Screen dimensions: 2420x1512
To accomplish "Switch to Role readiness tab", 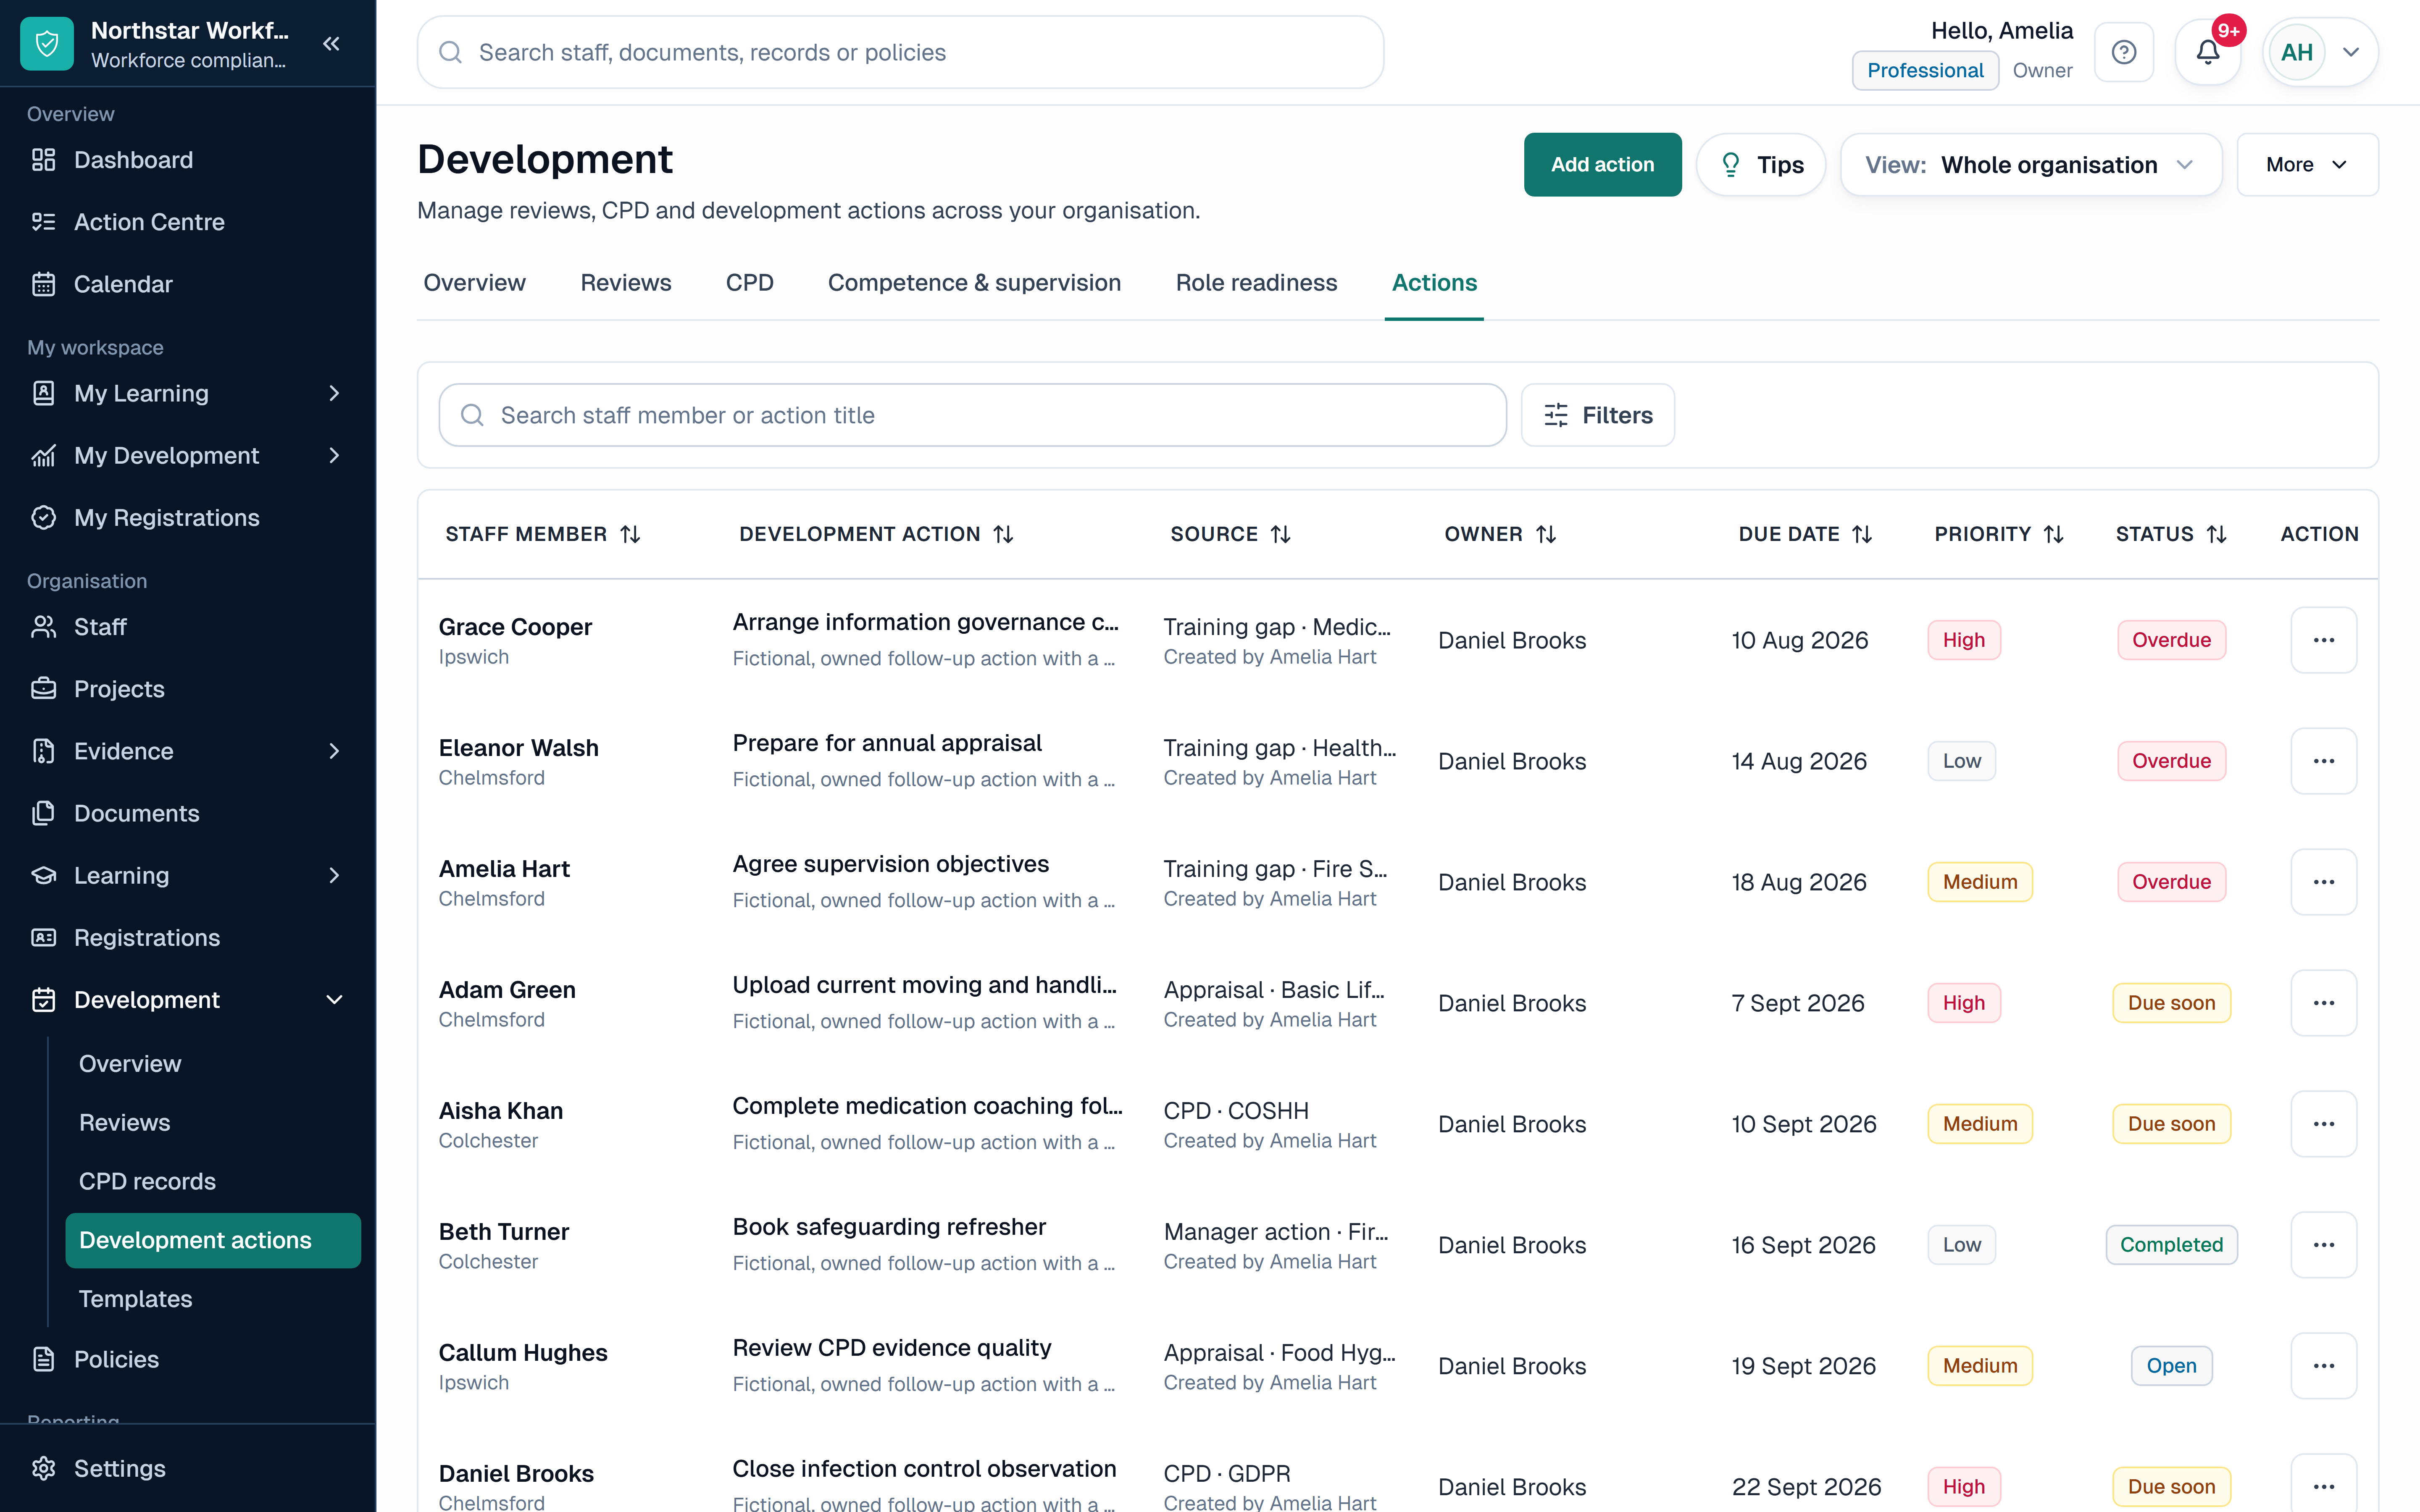I will tap(1256, 283).
